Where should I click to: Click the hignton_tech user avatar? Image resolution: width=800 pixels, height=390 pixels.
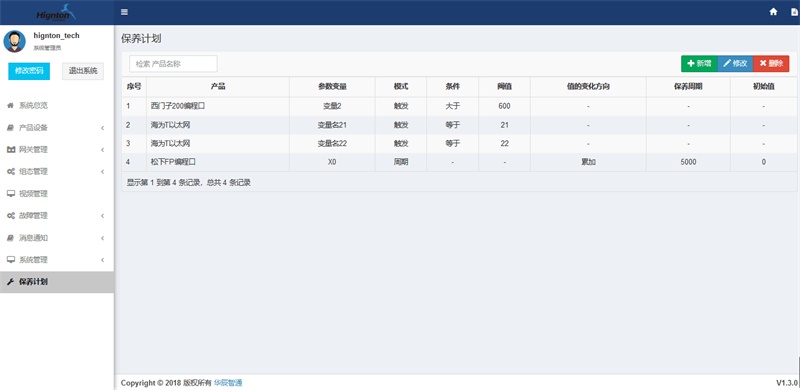[x=14, y=41]
